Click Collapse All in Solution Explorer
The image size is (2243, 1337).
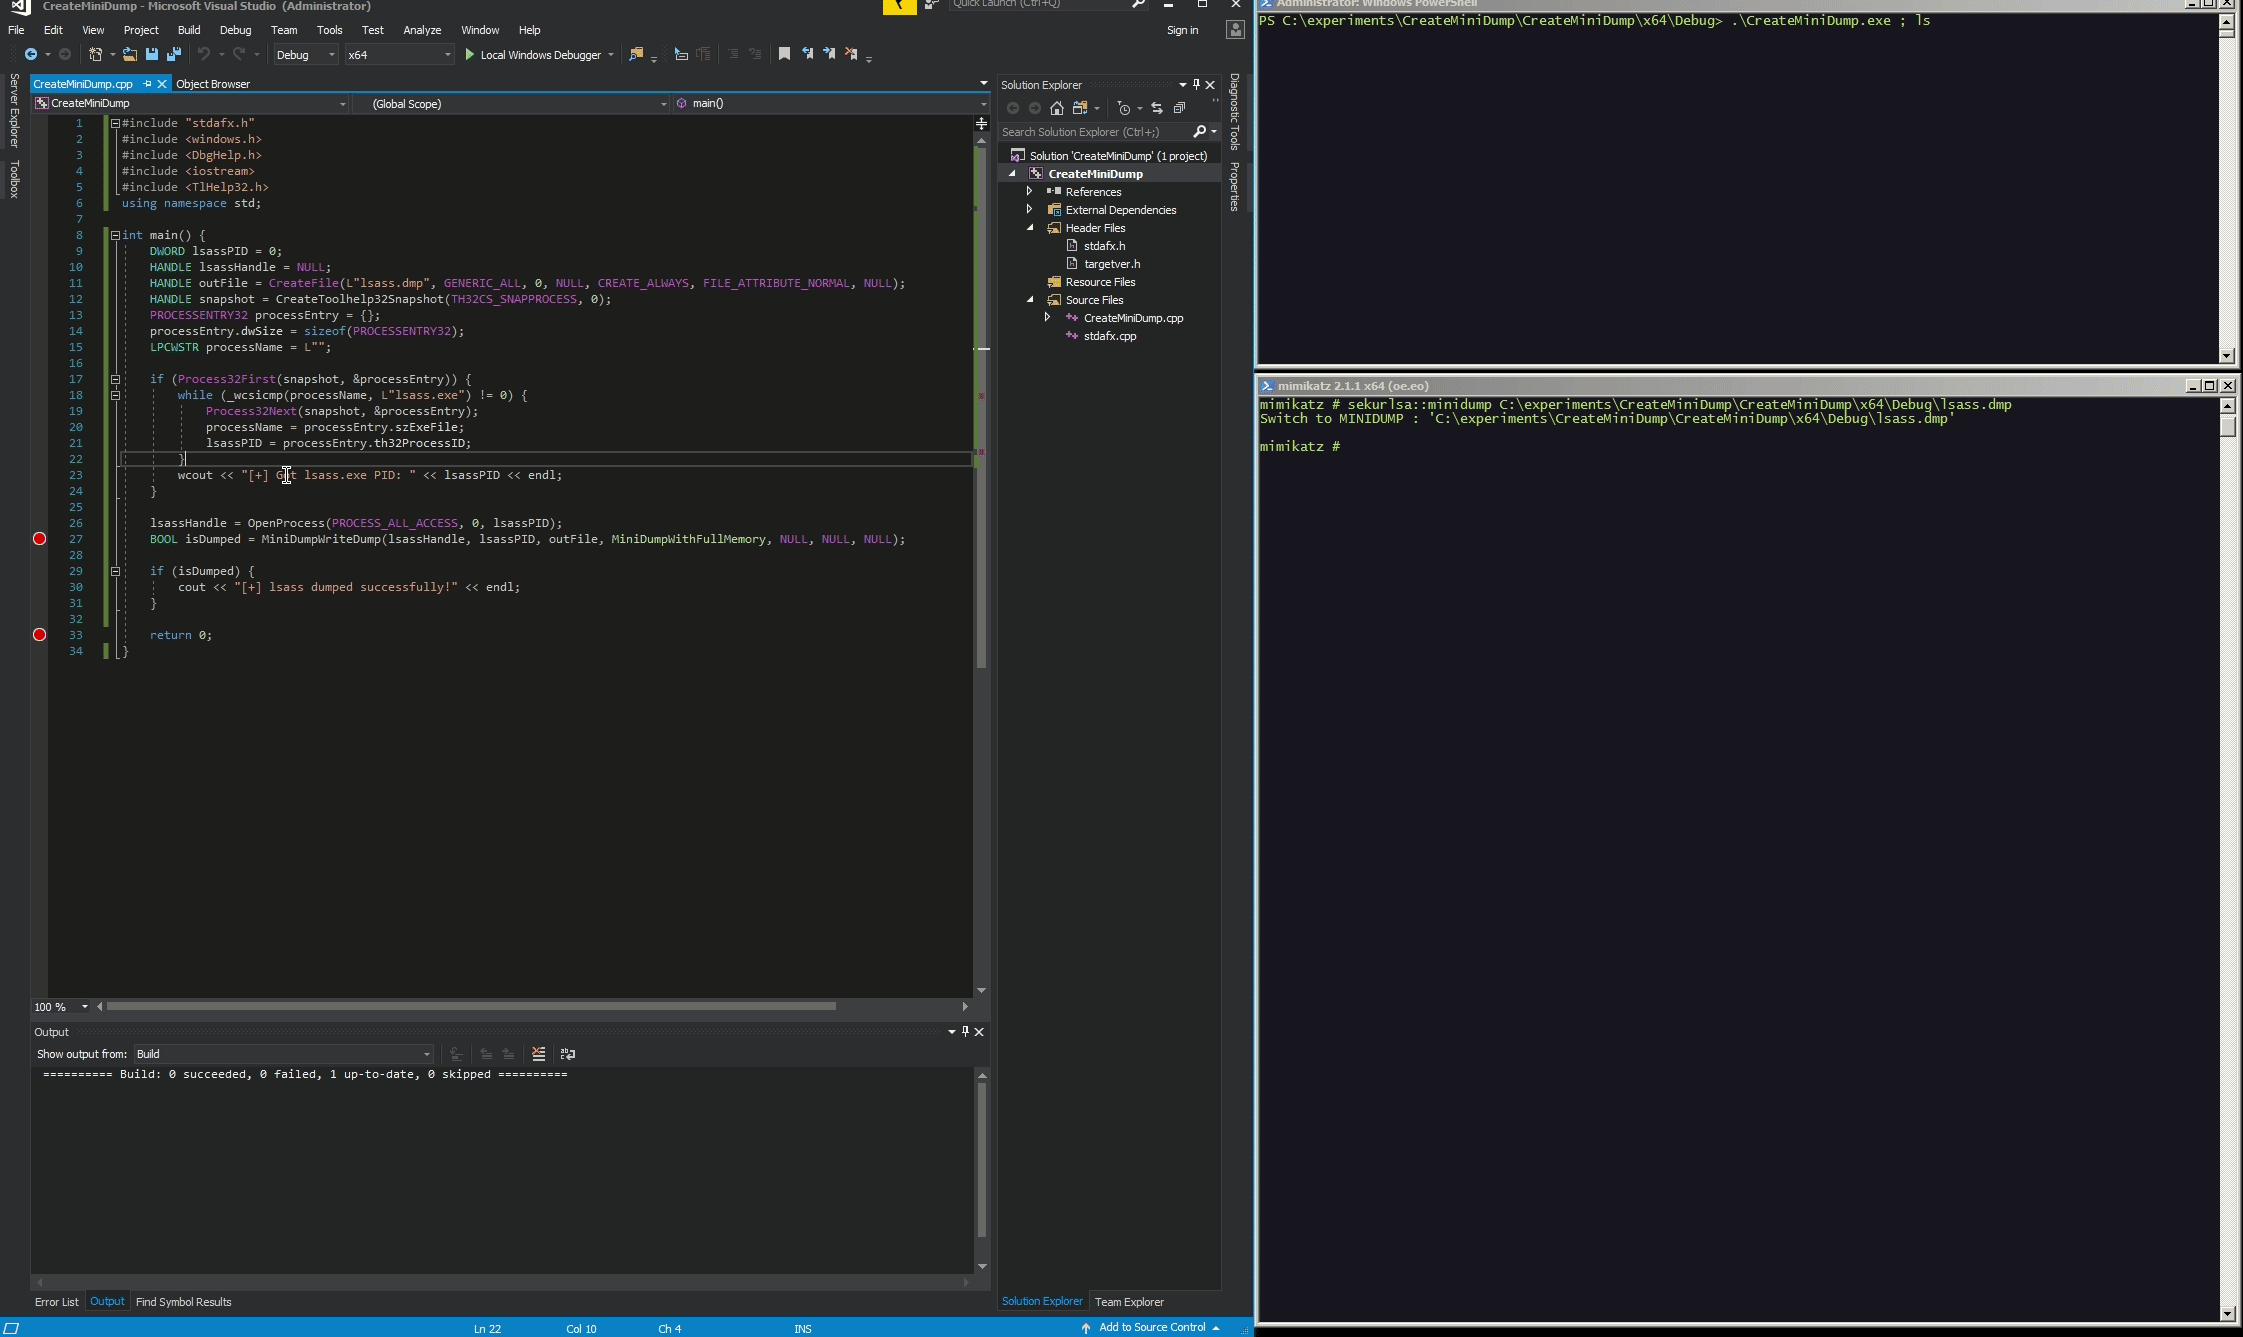pos(1179,108)
